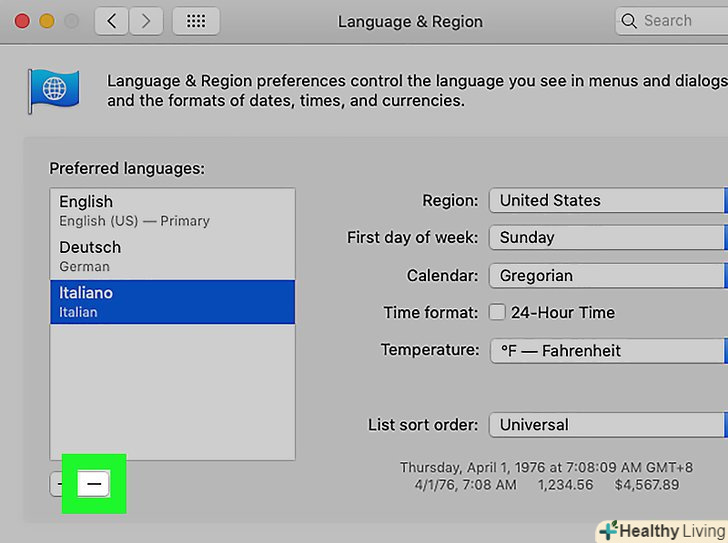Go forward with the right chevron button

point(146,21)
